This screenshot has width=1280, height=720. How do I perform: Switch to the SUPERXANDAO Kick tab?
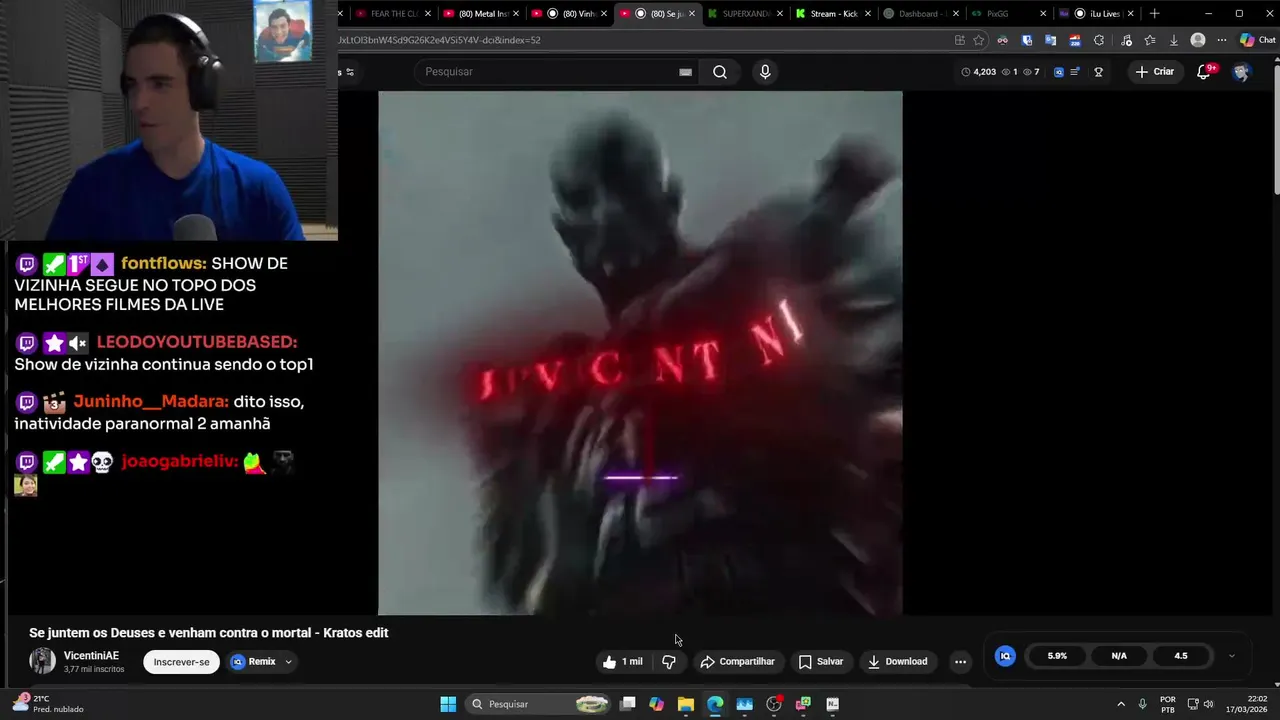(740, 14)
